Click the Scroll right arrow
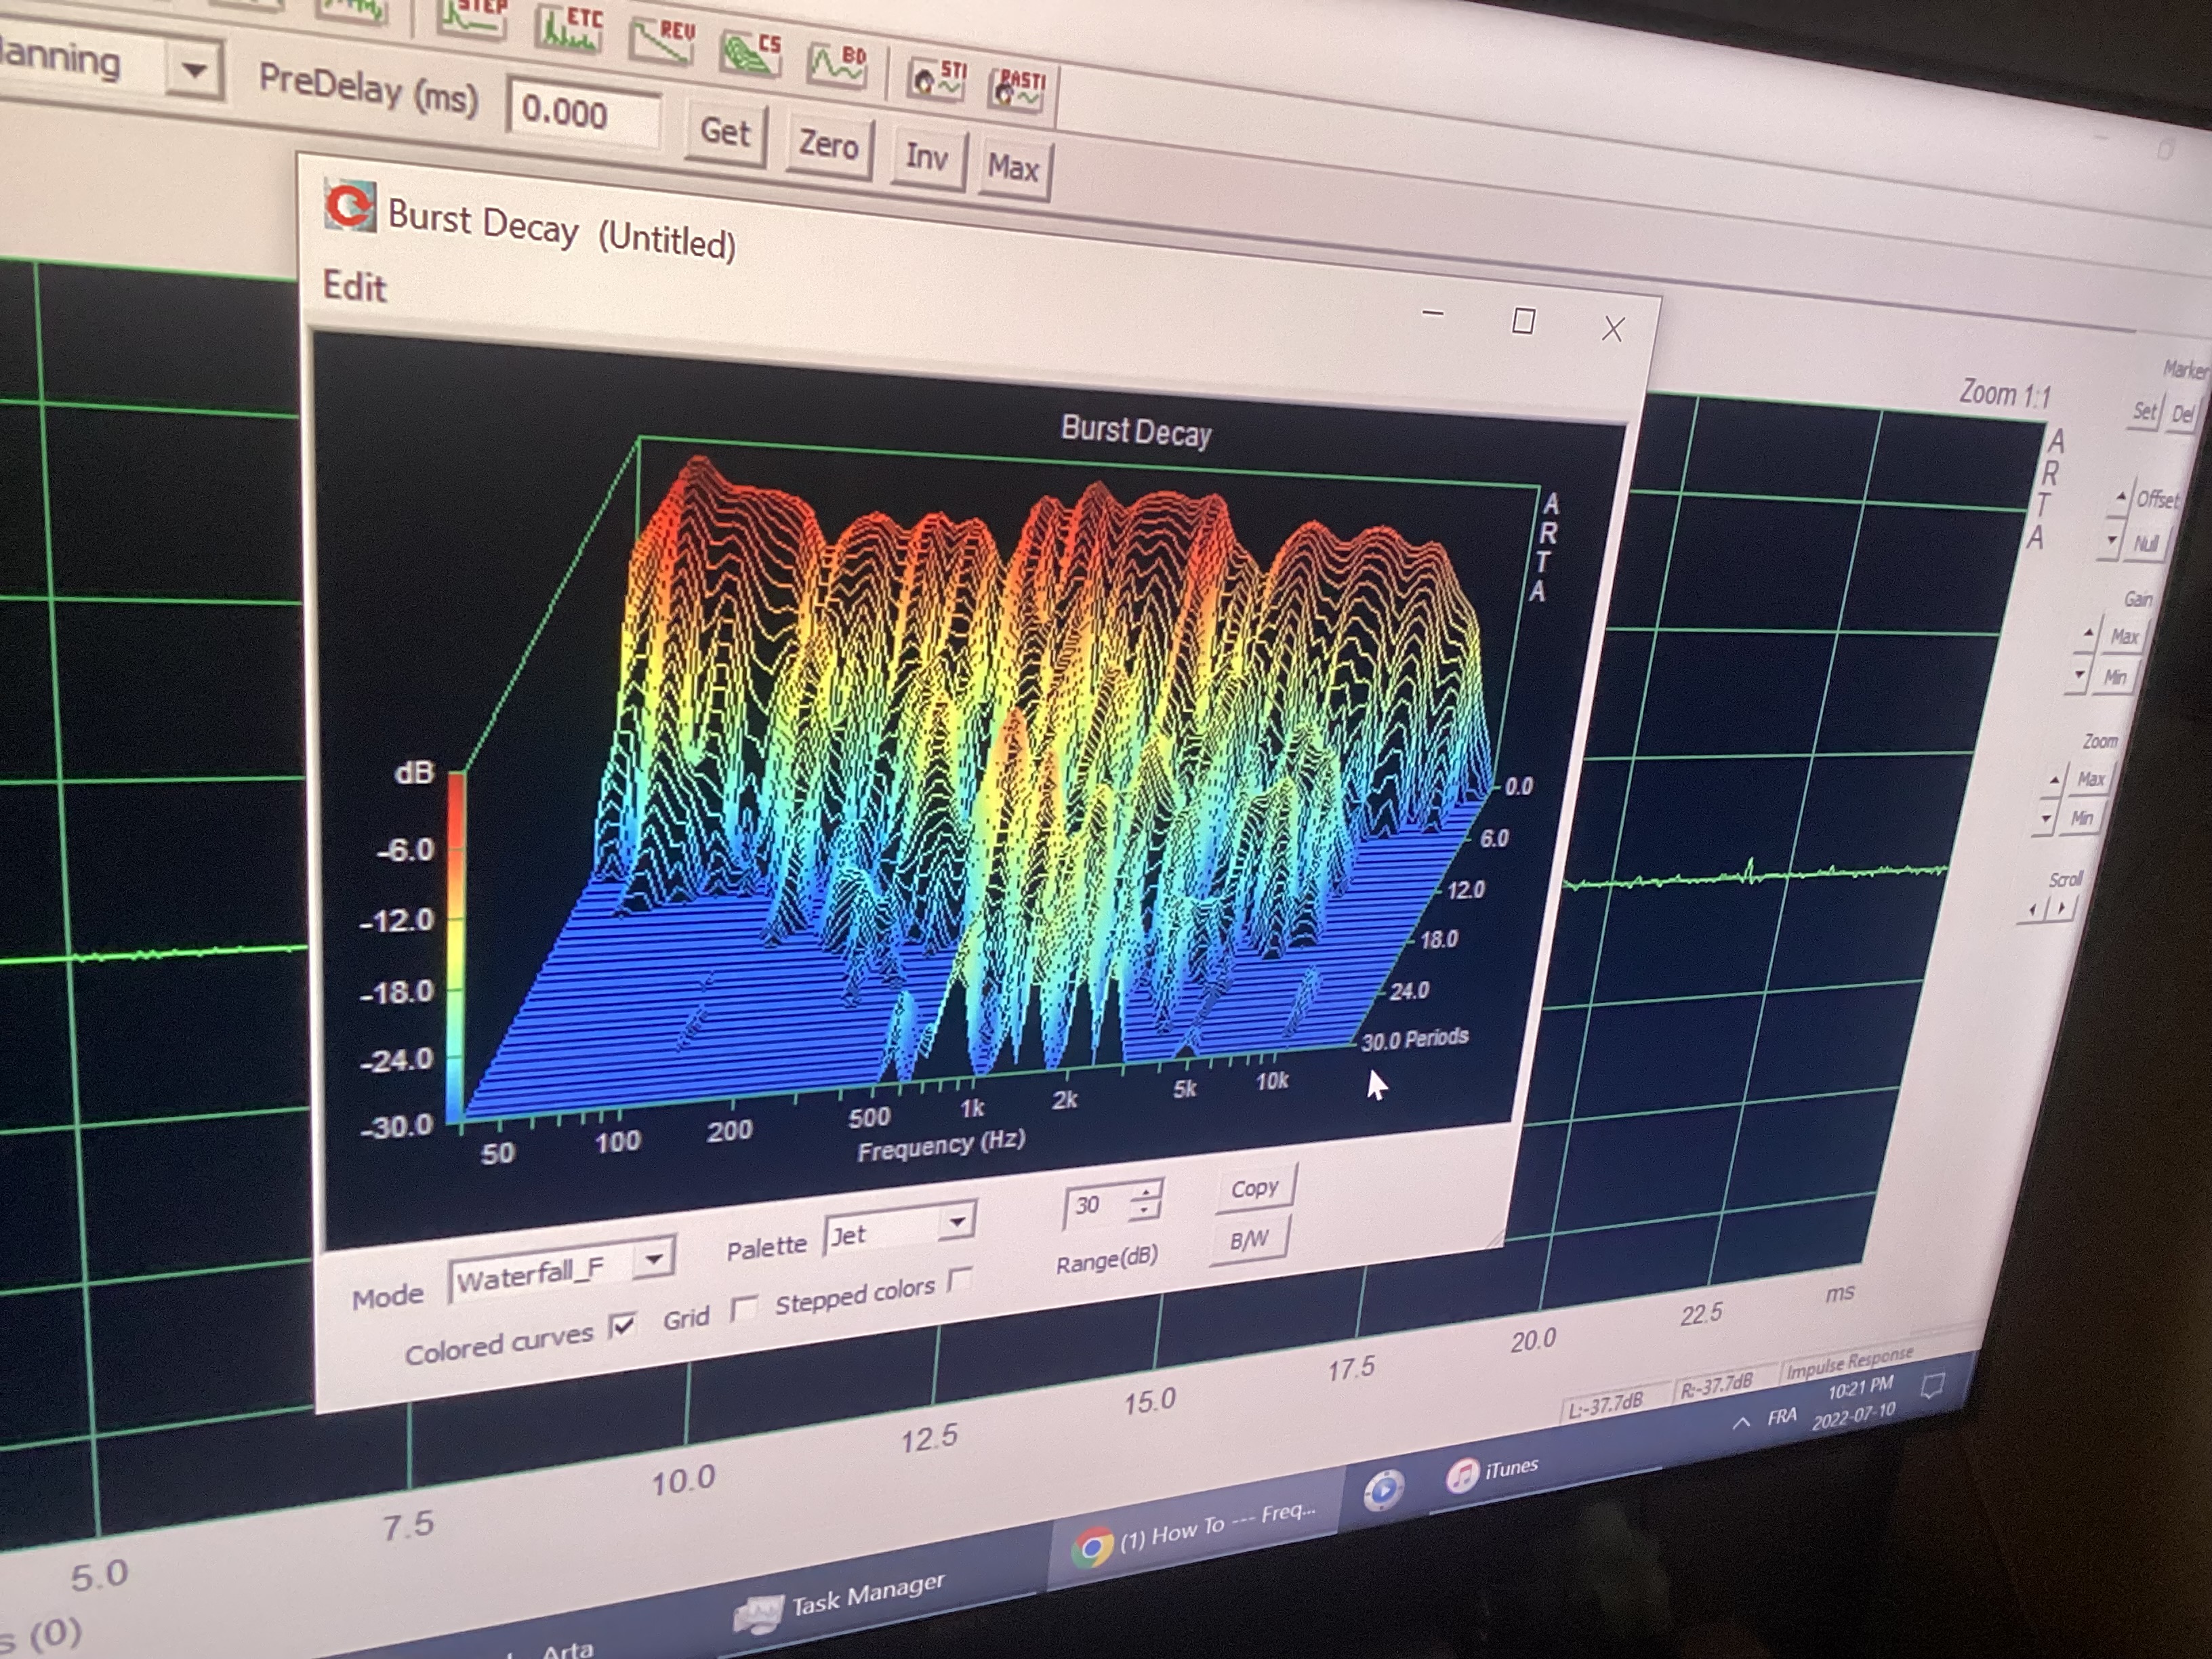2212x1659 pixels. click(2060, 908)
